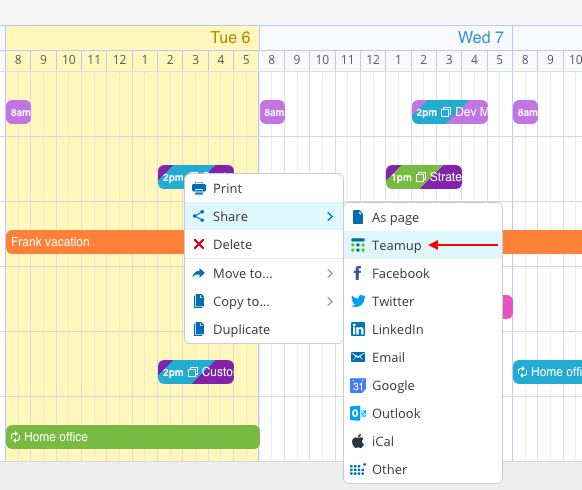Click the dotted grid Other icon
Image resolution: width=582 pixels, height=490 pixels.
click(358, 469)
